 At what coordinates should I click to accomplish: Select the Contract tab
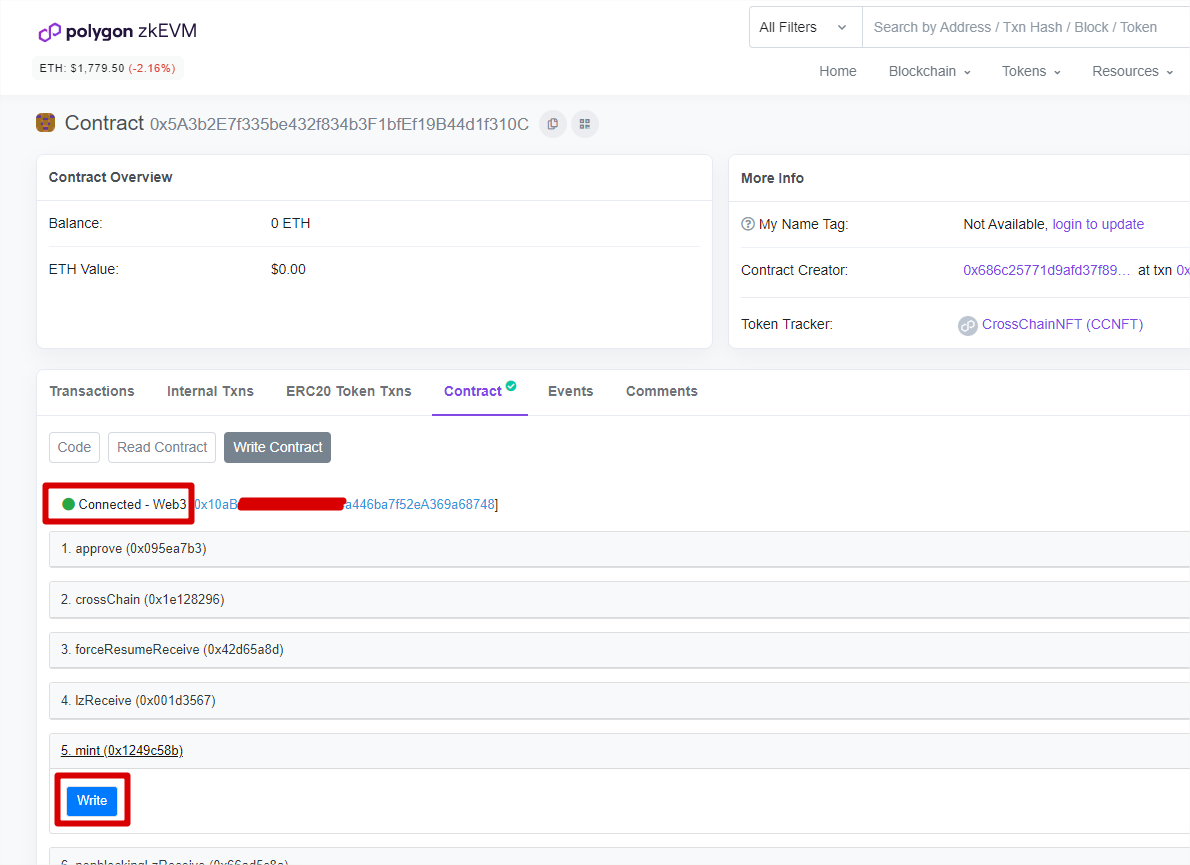[473, 392]
